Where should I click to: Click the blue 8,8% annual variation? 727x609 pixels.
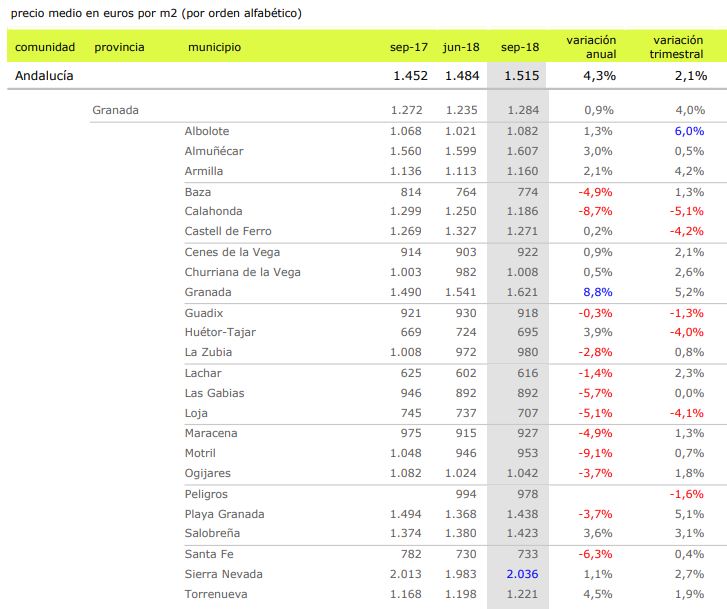(x=597, y=292)
